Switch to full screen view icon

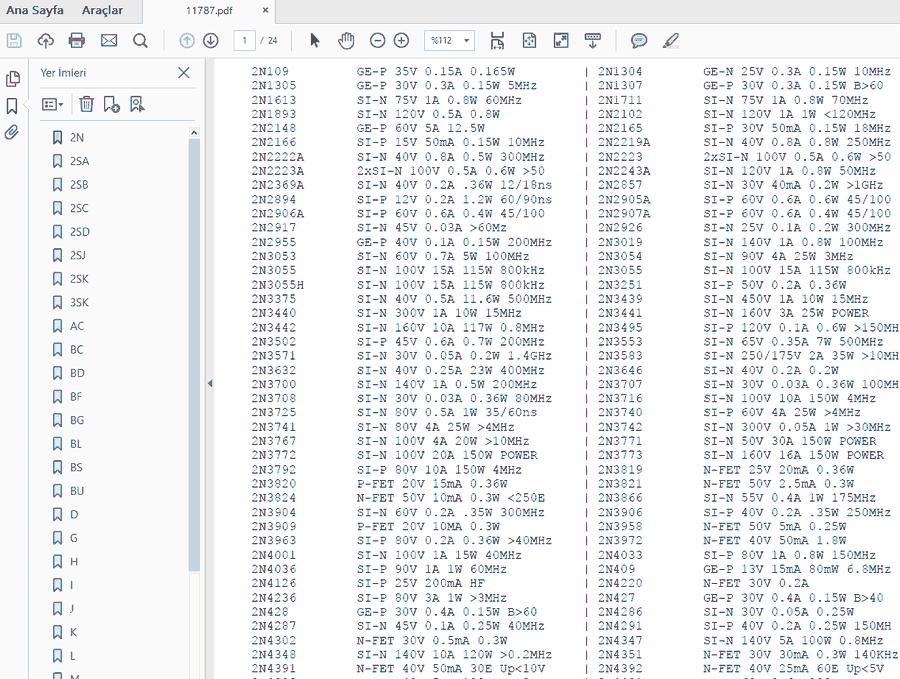(561, 41)
